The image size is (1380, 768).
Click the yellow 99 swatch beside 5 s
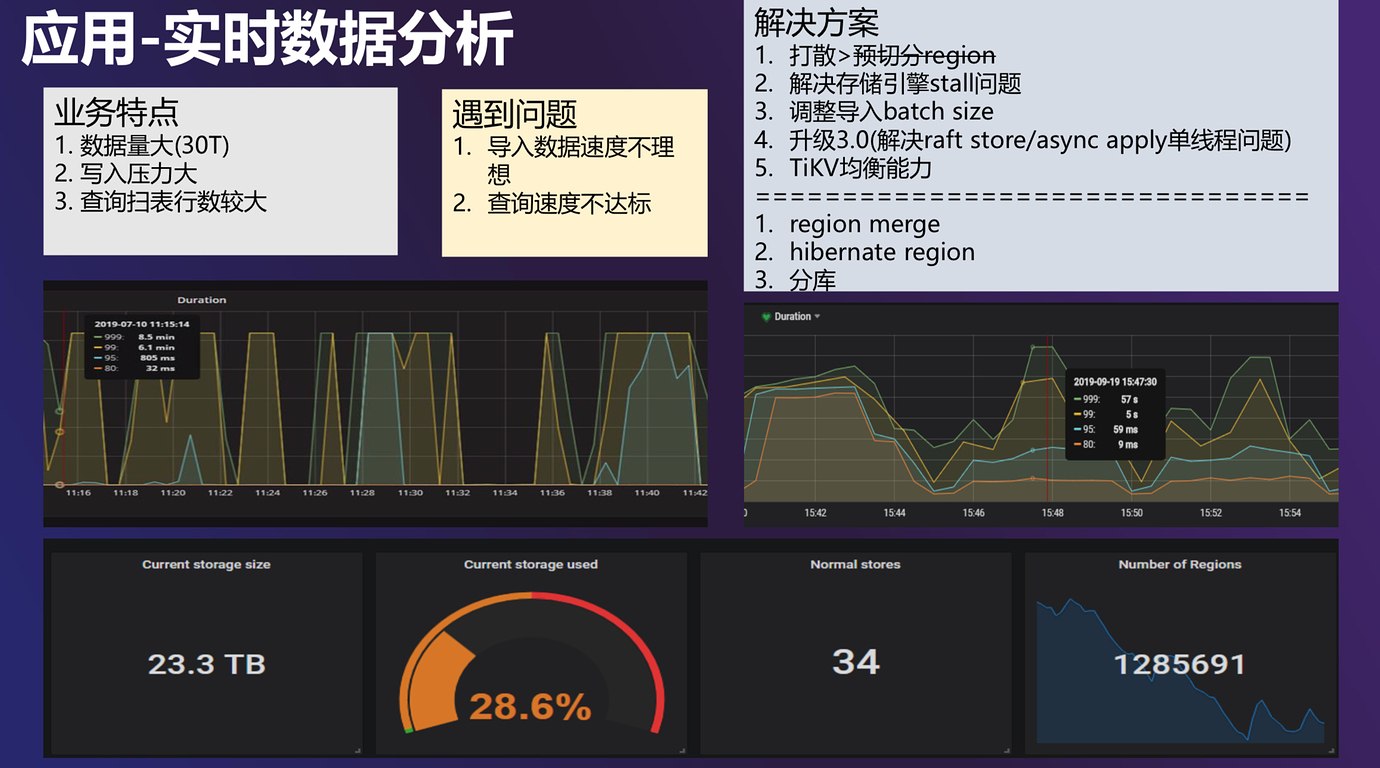[x=1078, y=415]
